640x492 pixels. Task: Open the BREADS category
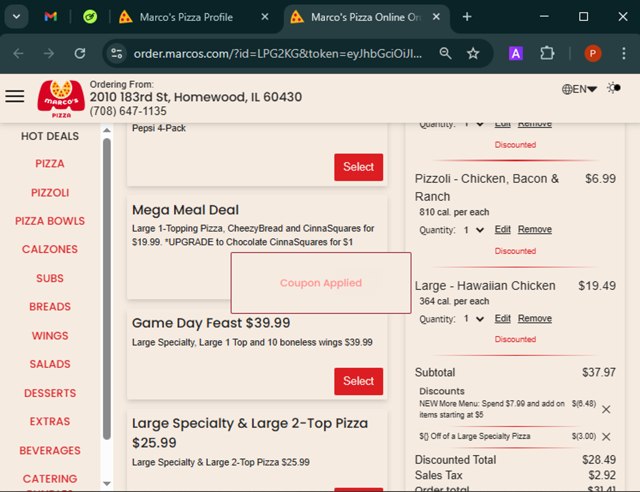(50, 307)
